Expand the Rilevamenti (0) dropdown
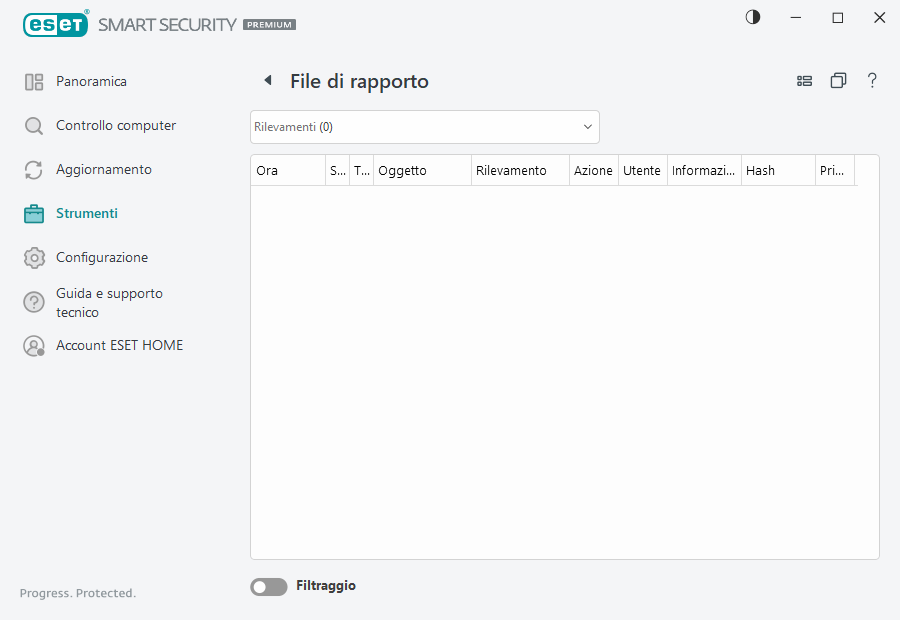The image size is (900, 620). click(425, 127)
